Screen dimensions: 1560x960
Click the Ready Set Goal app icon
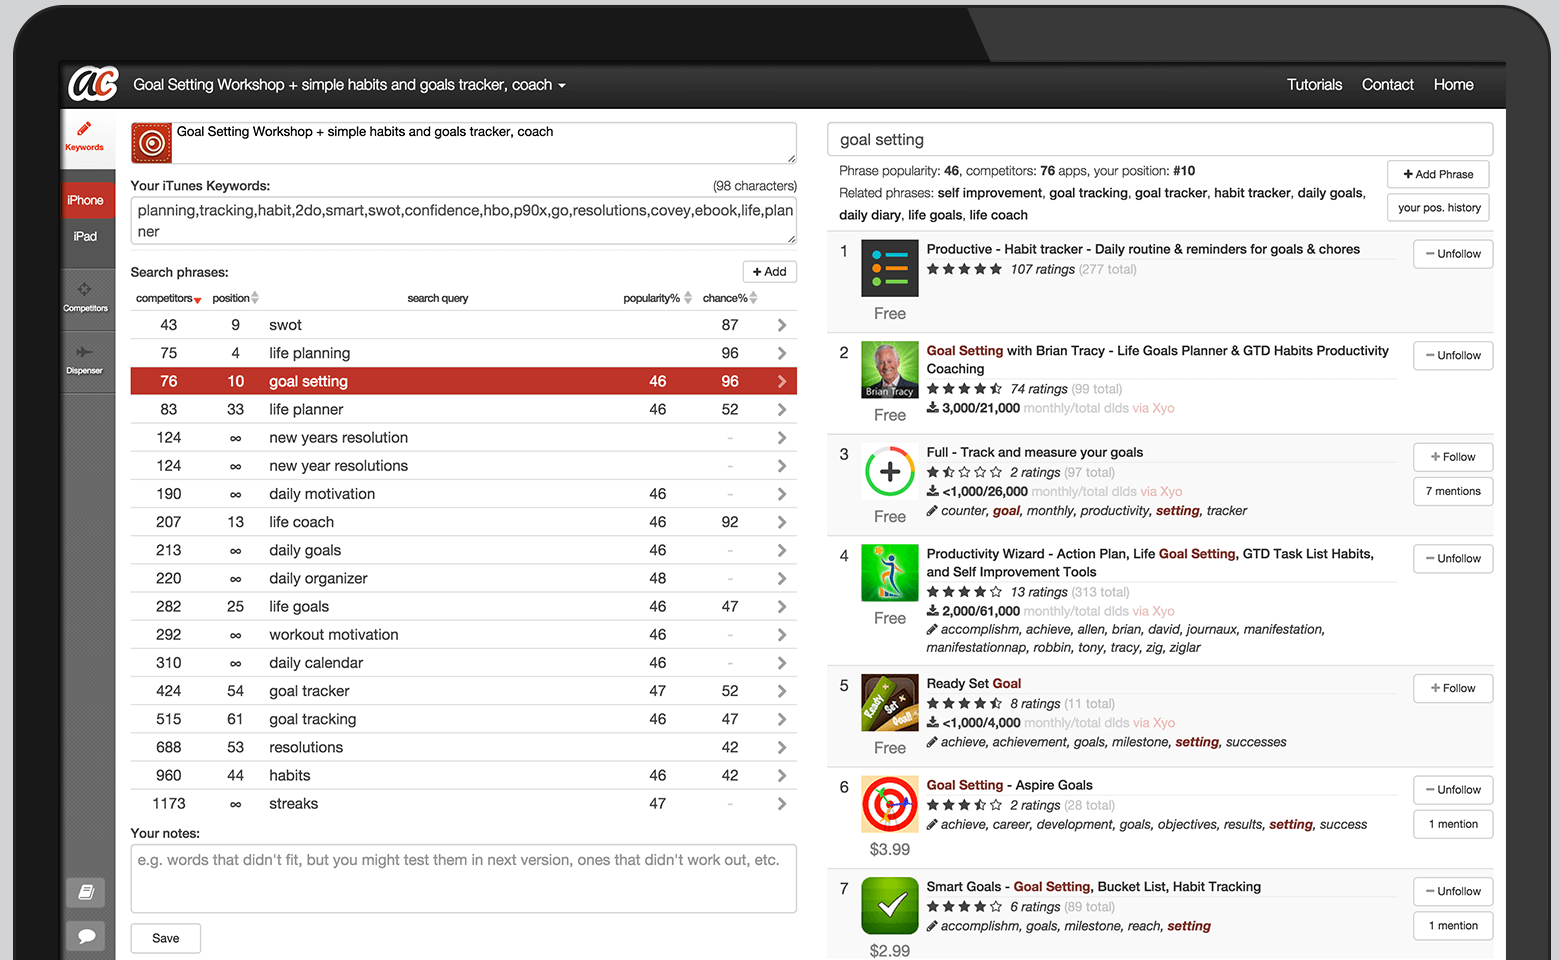coord(890,703)
